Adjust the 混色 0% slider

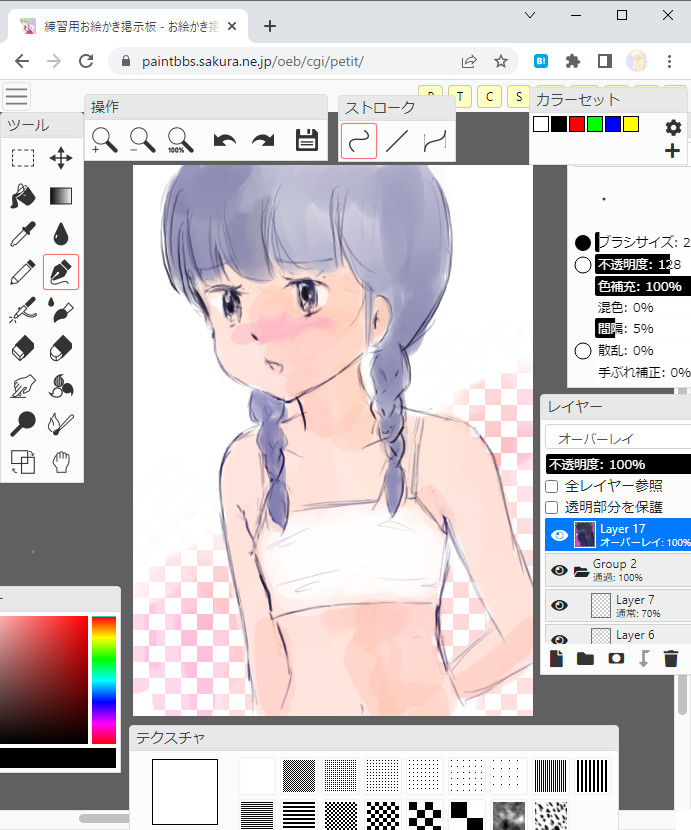pos(643,308)
